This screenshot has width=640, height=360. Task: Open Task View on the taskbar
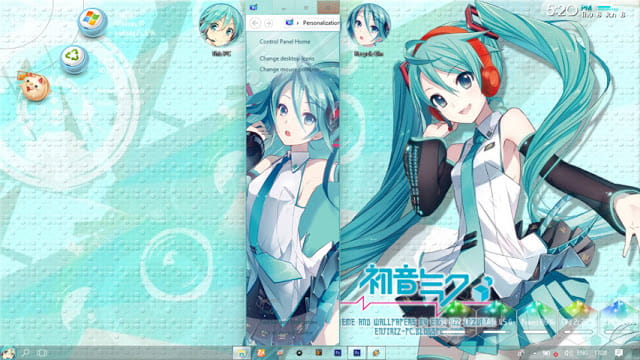coord(43,353)
